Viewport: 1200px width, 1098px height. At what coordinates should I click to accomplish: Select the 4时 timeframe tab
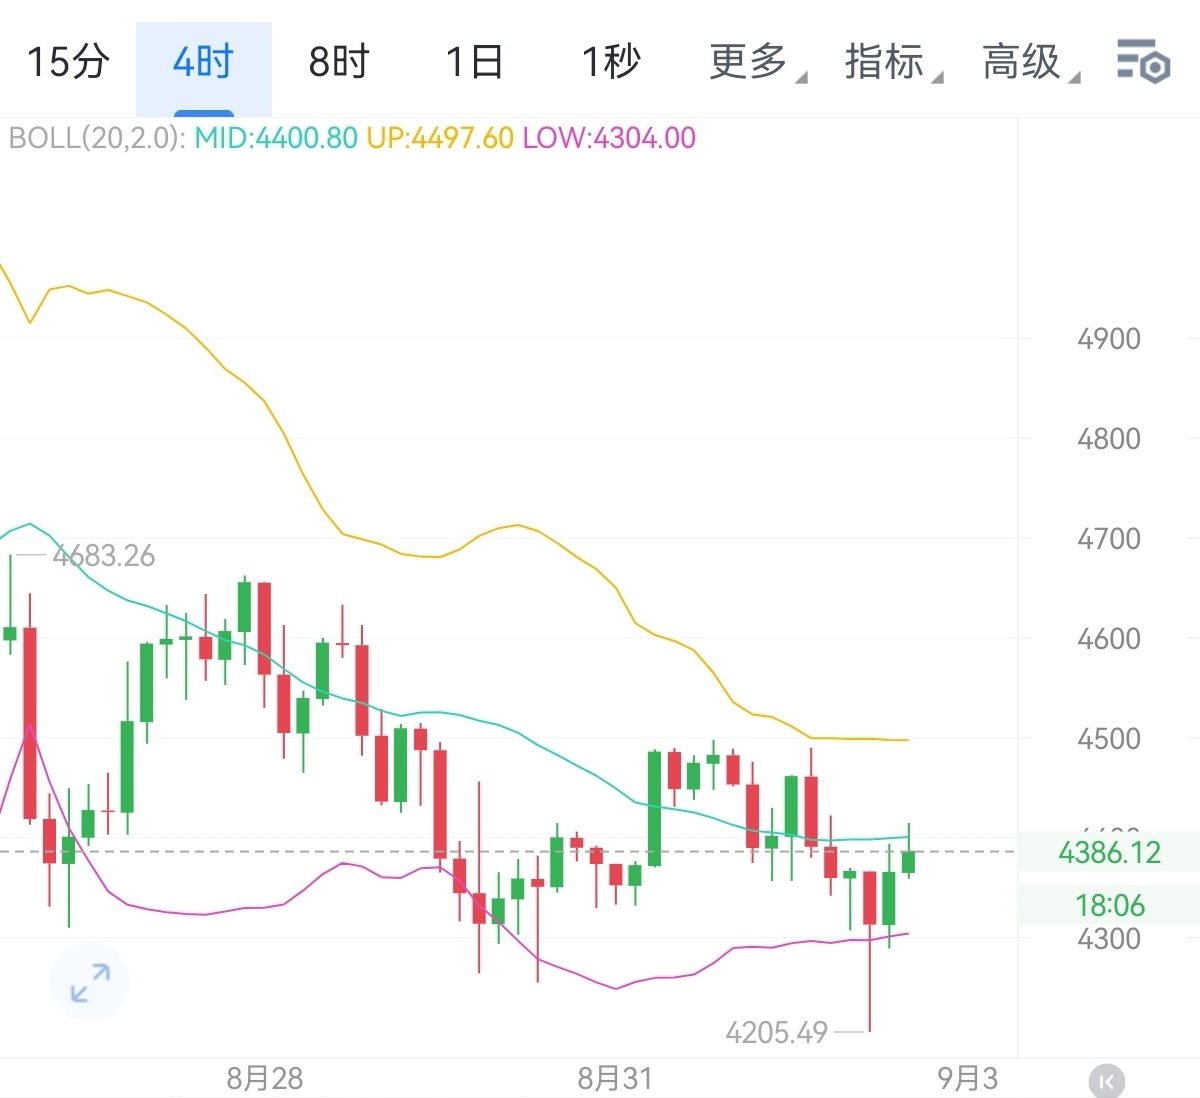203,62
